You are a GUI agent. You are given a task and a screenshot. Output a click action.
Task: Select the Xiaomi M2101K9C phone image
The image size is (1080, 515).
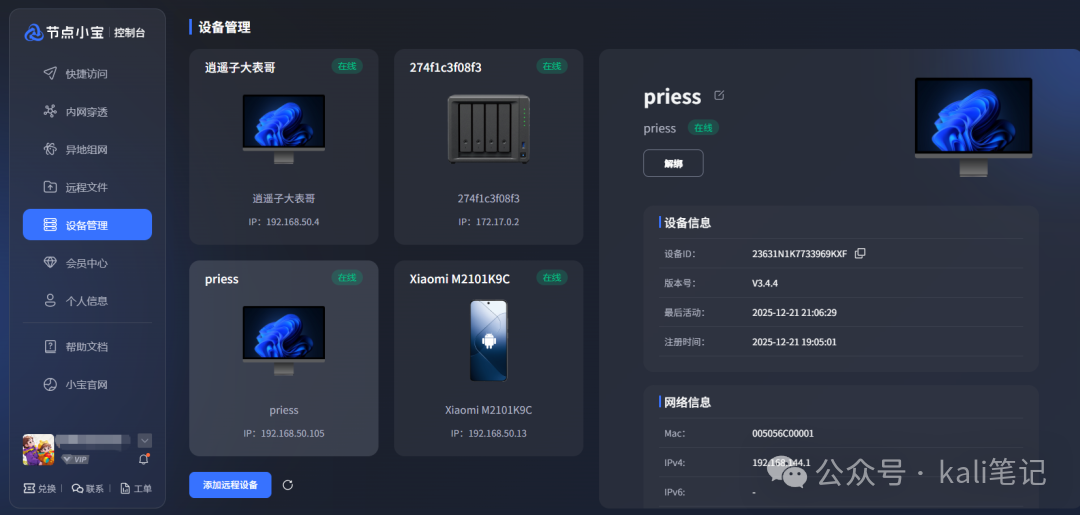(488, 340)
